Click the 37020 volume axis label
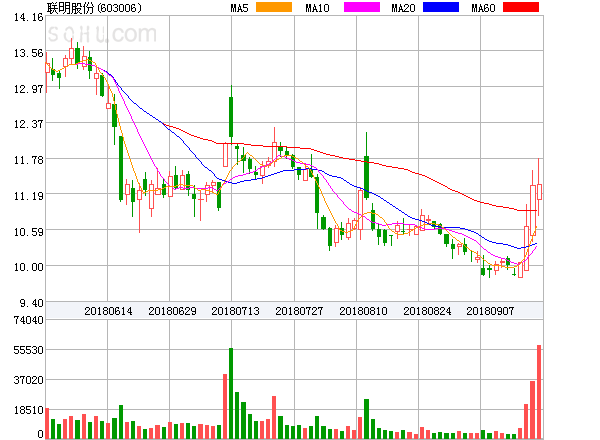600x440 pixels. (29, 380)
